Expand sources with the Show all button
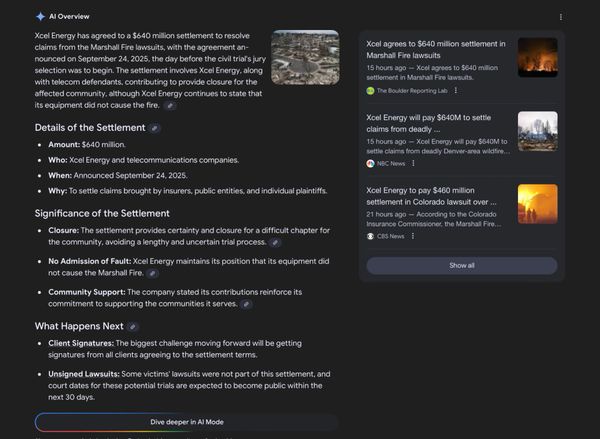 [461, 265]
